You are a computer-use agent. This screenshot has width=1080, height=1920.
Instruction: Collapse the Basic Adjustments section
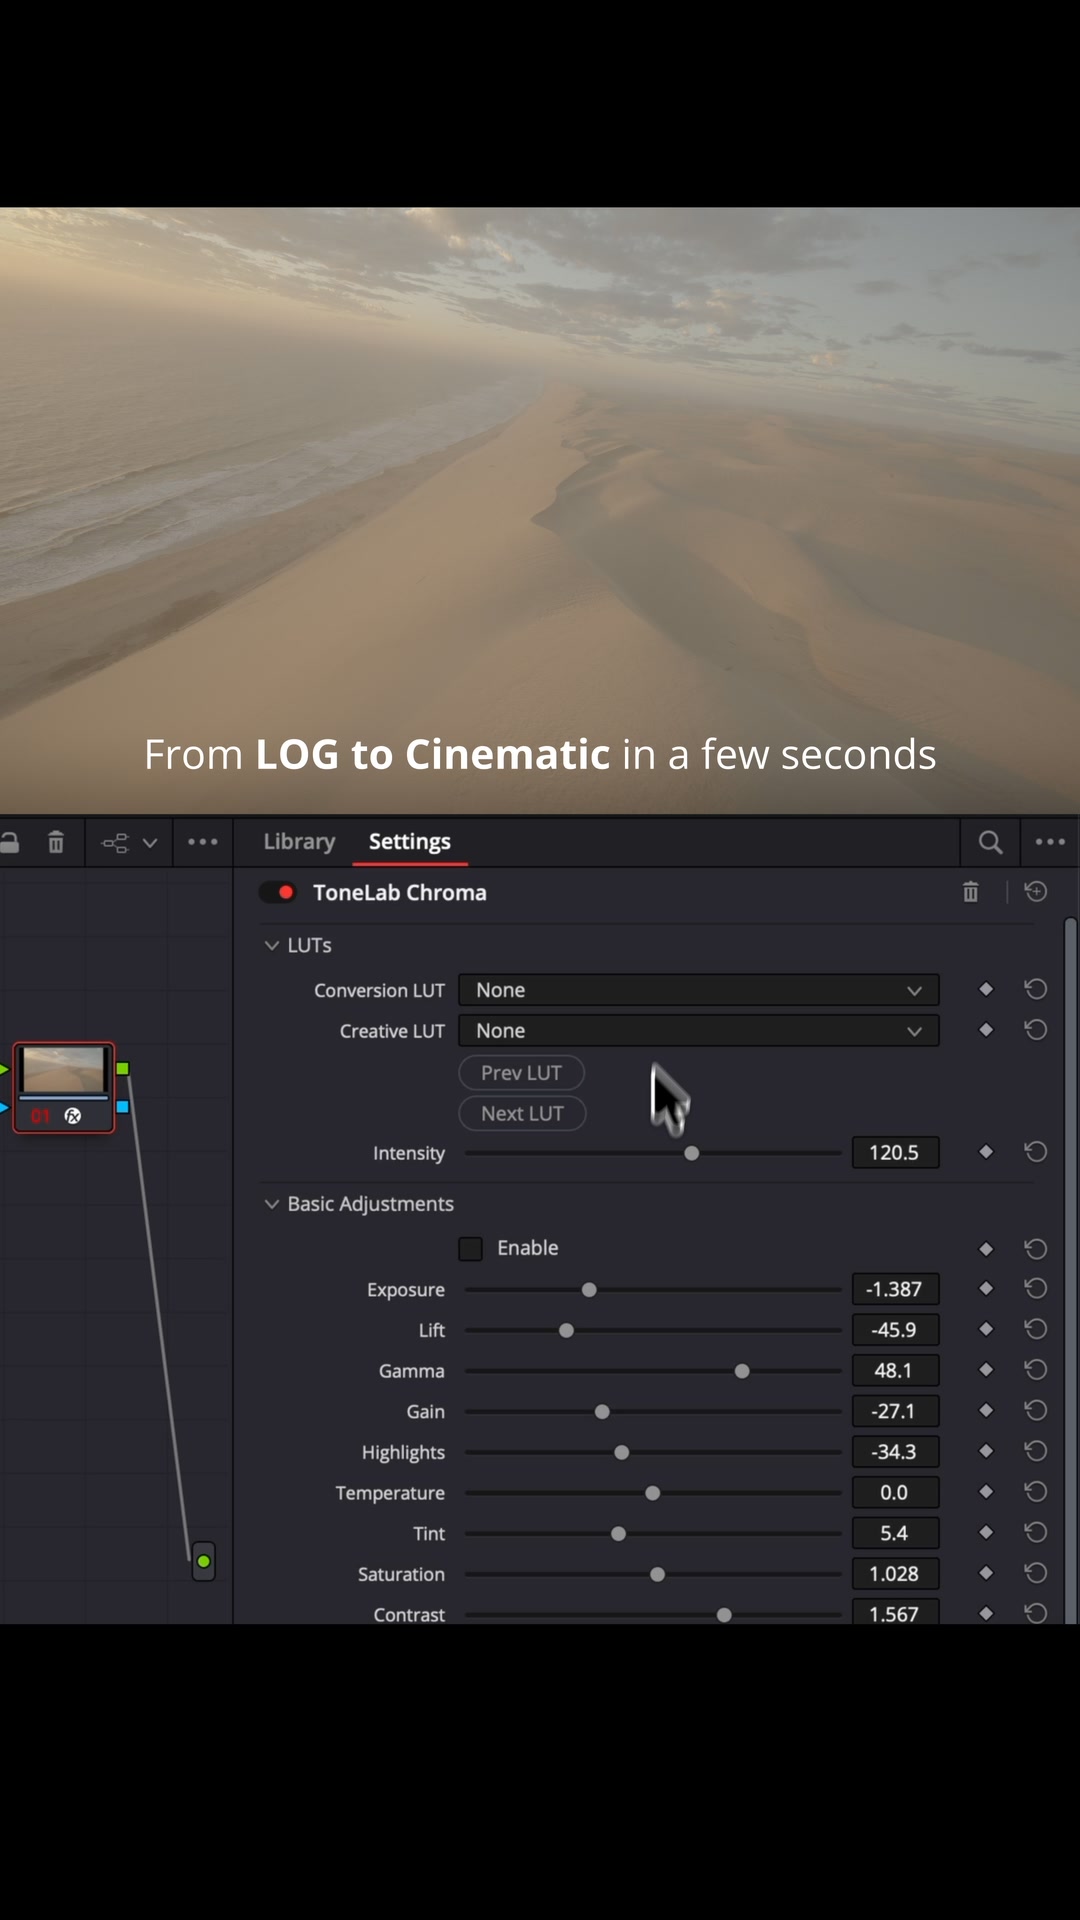tap(271, 1204)
